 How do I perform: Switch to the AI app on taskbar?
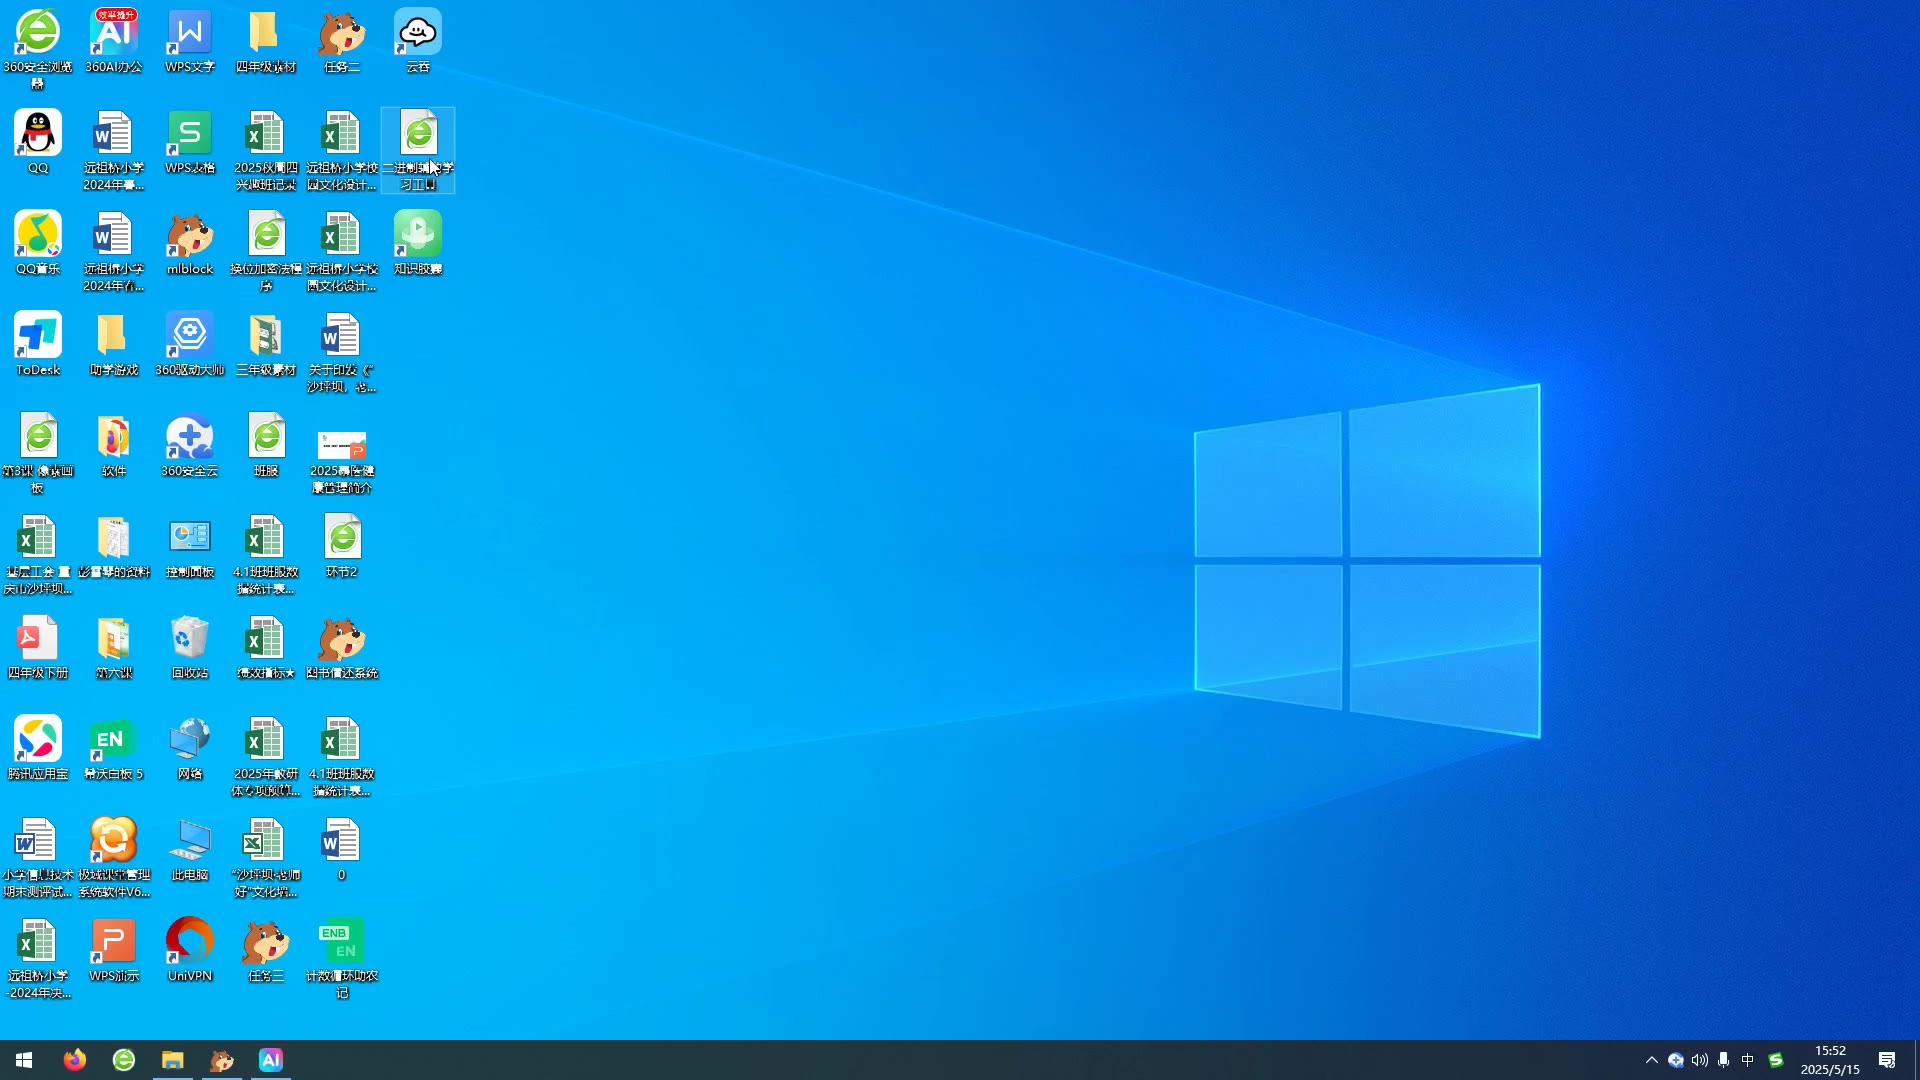[271, 1060]
